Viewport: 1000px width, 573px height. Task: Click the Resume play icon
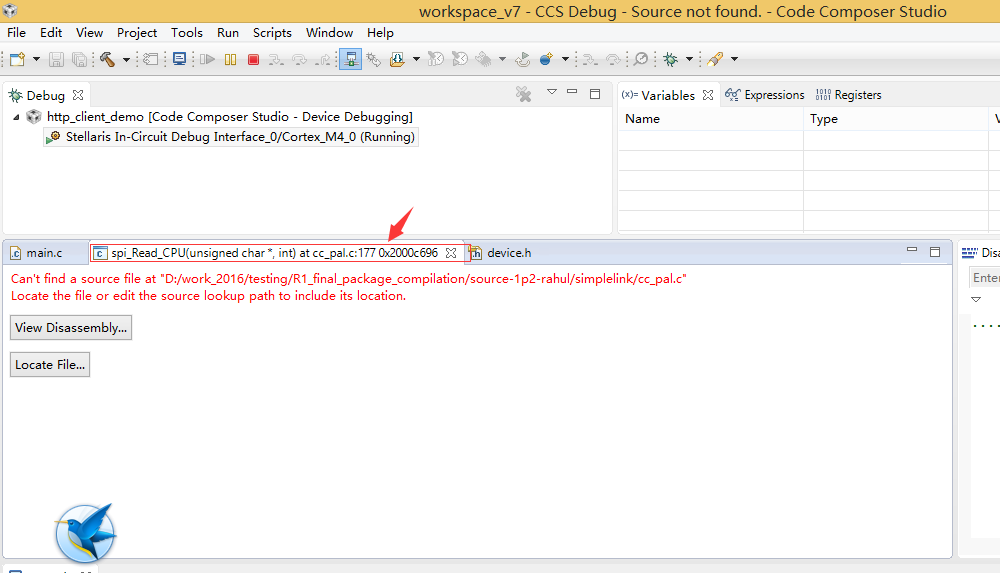(x=207, y=59)
